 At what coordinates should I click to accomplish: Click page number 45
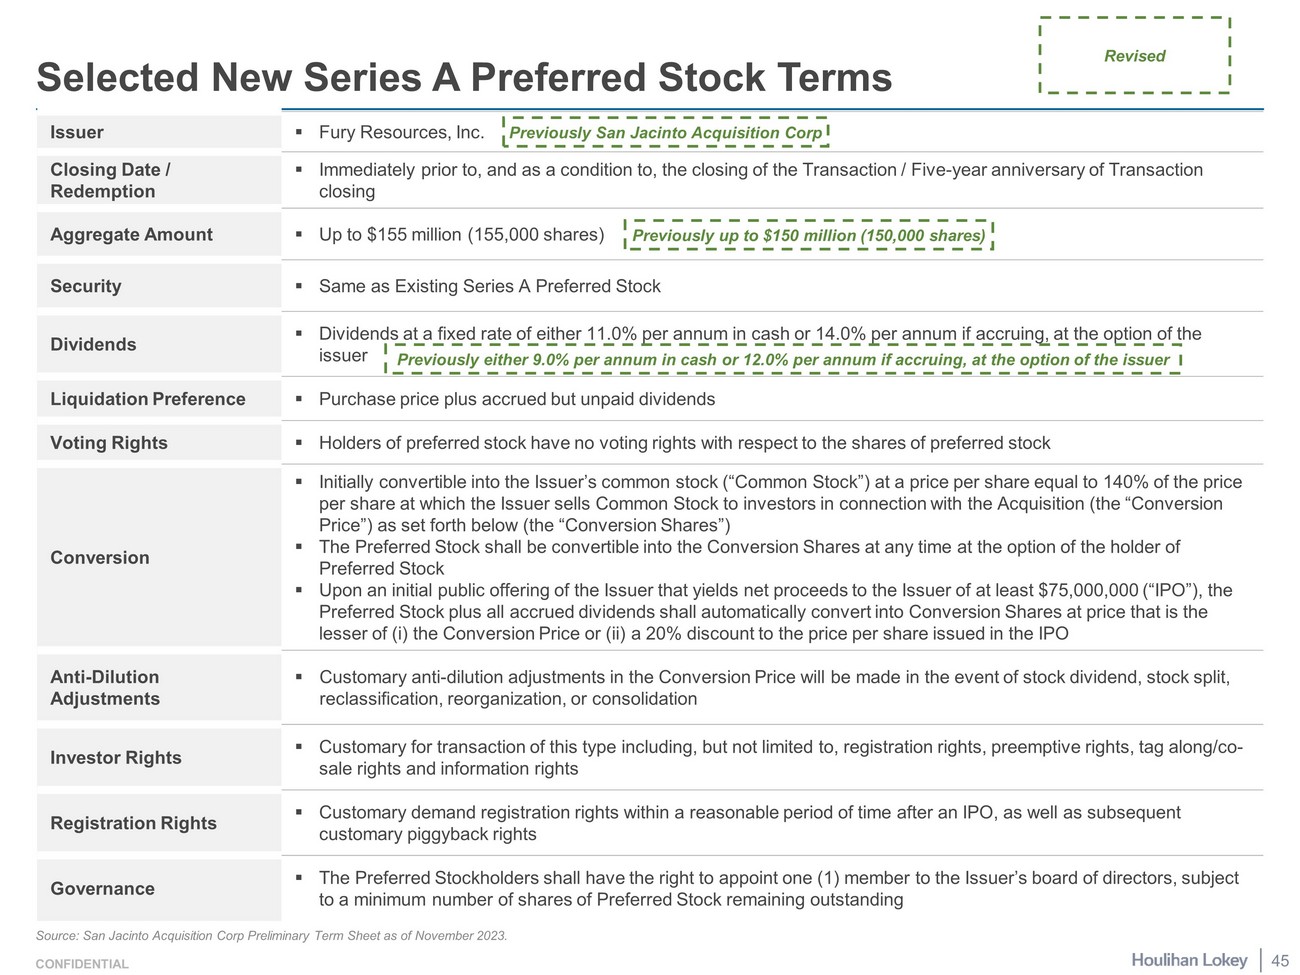(x=1280, y=961)
